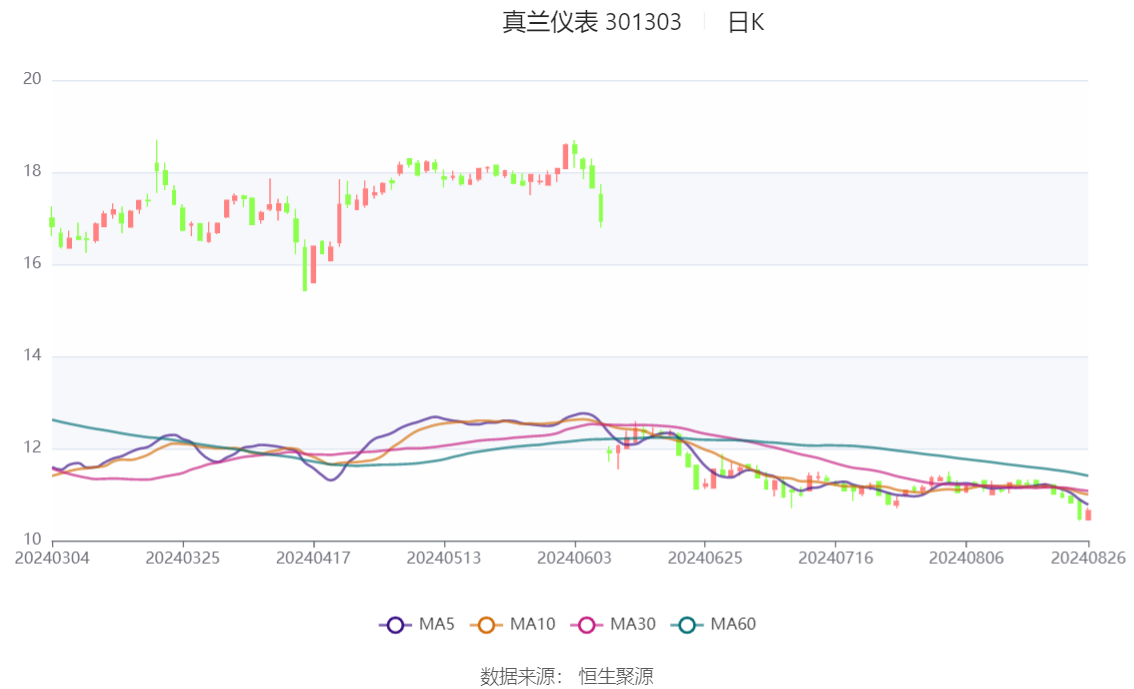This screenshot has height=689, width=1134.
Task: Hide the MA10 series via its label
Action: 532,625
